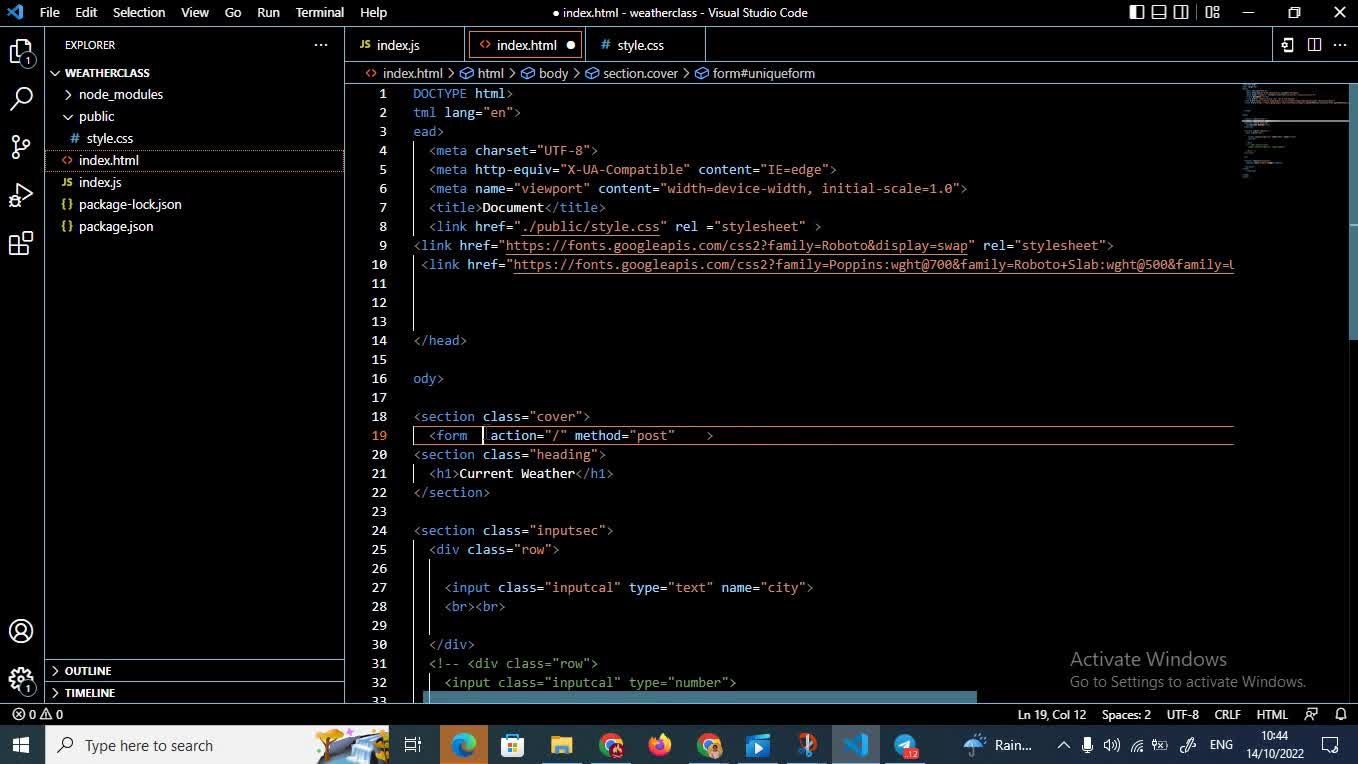Click Ln 19, Col 12 in status bar

point(1051,714)
